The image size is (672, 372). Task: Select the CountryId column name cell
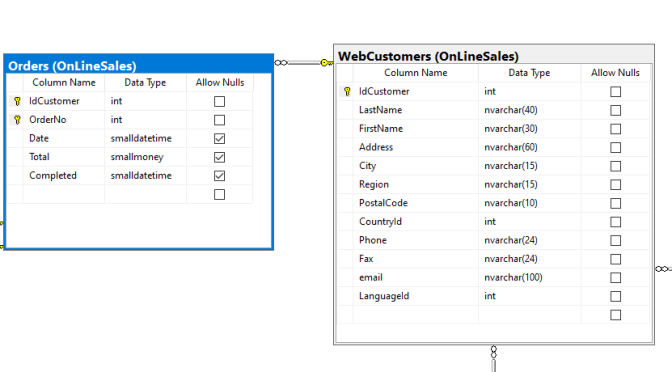click(x=416, y=222)
